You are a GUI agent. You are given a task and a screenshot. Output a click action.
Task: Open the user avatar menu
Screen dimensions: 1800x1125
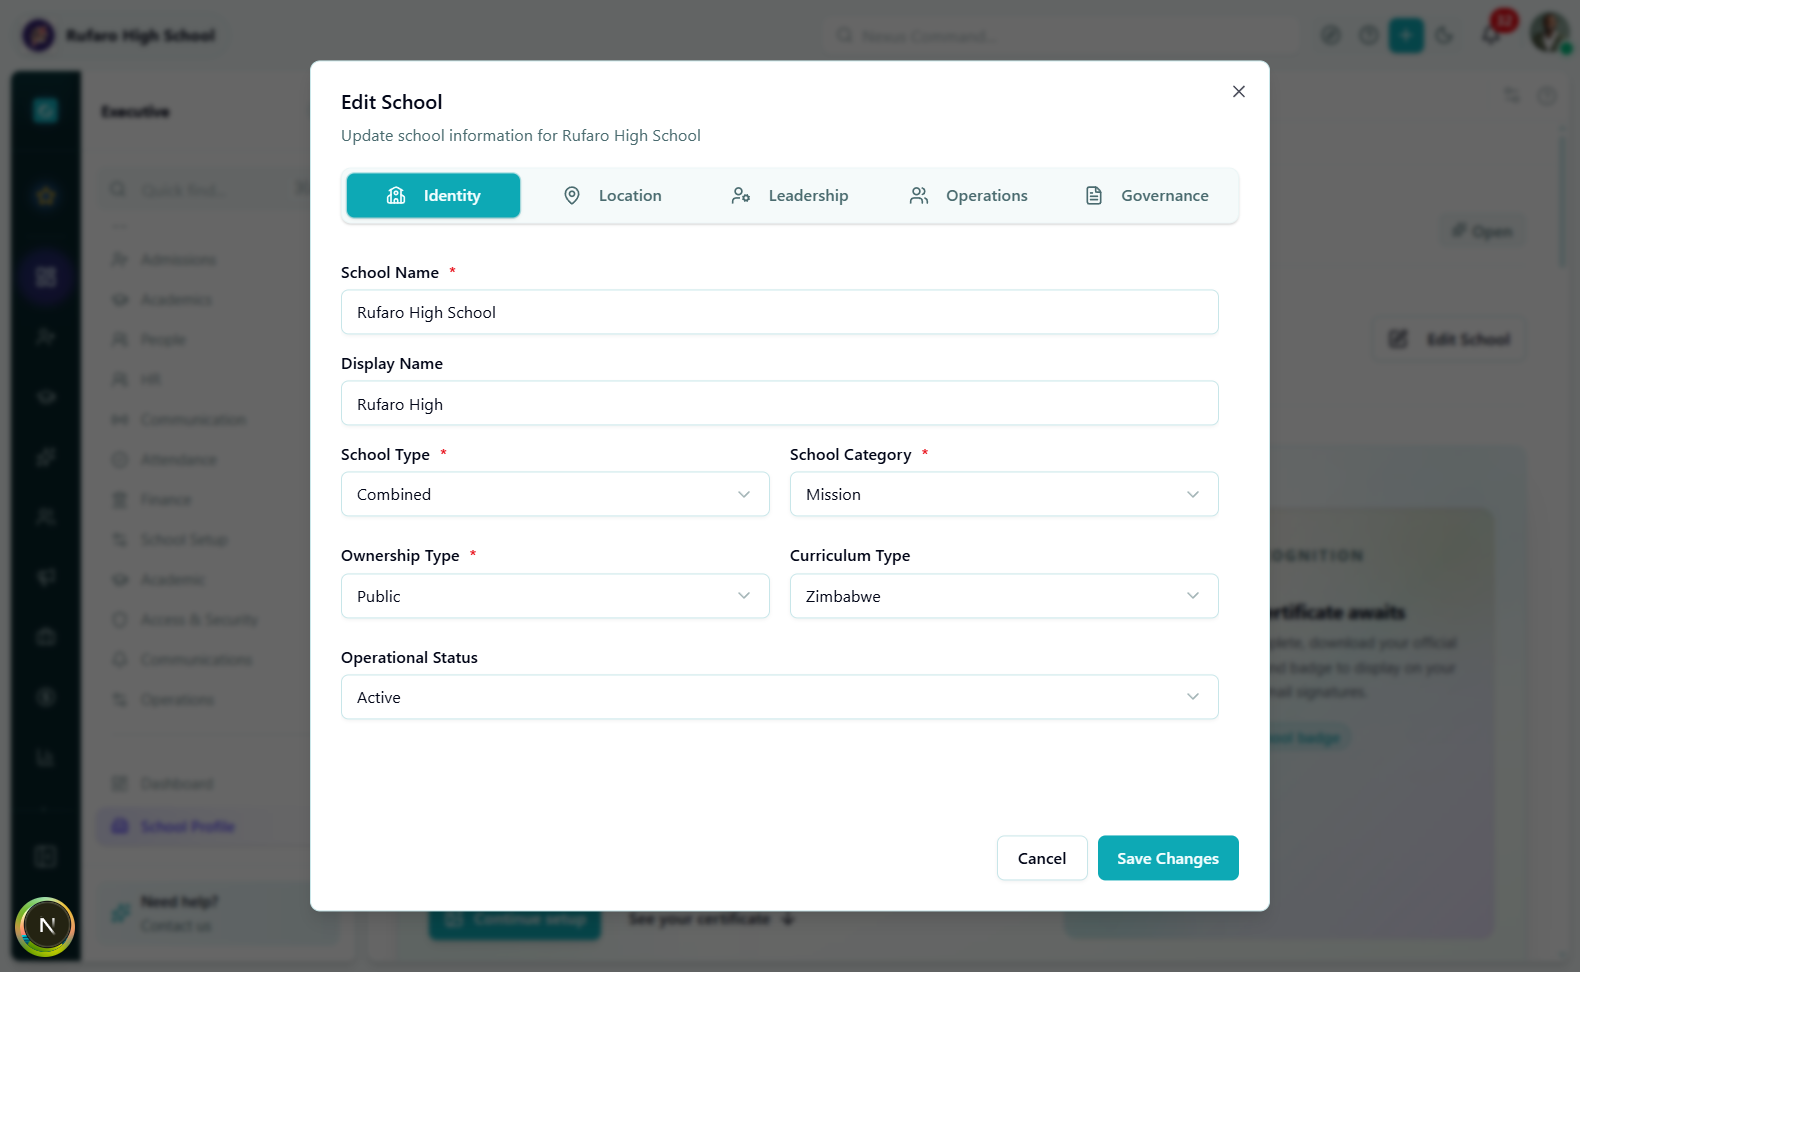click(1549, 33)
